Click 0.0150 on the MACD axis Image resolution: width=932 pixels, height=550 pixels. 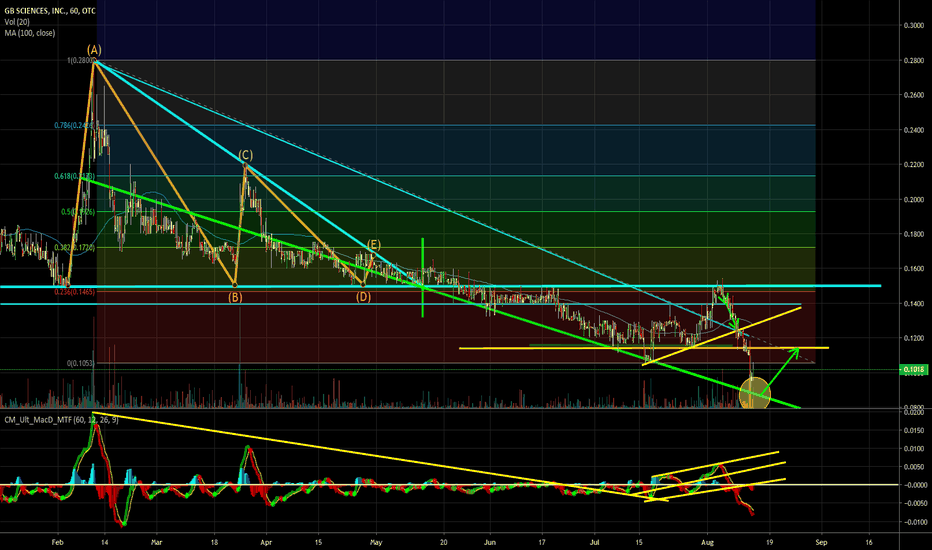pyautogui.click(x=915, y=430)
